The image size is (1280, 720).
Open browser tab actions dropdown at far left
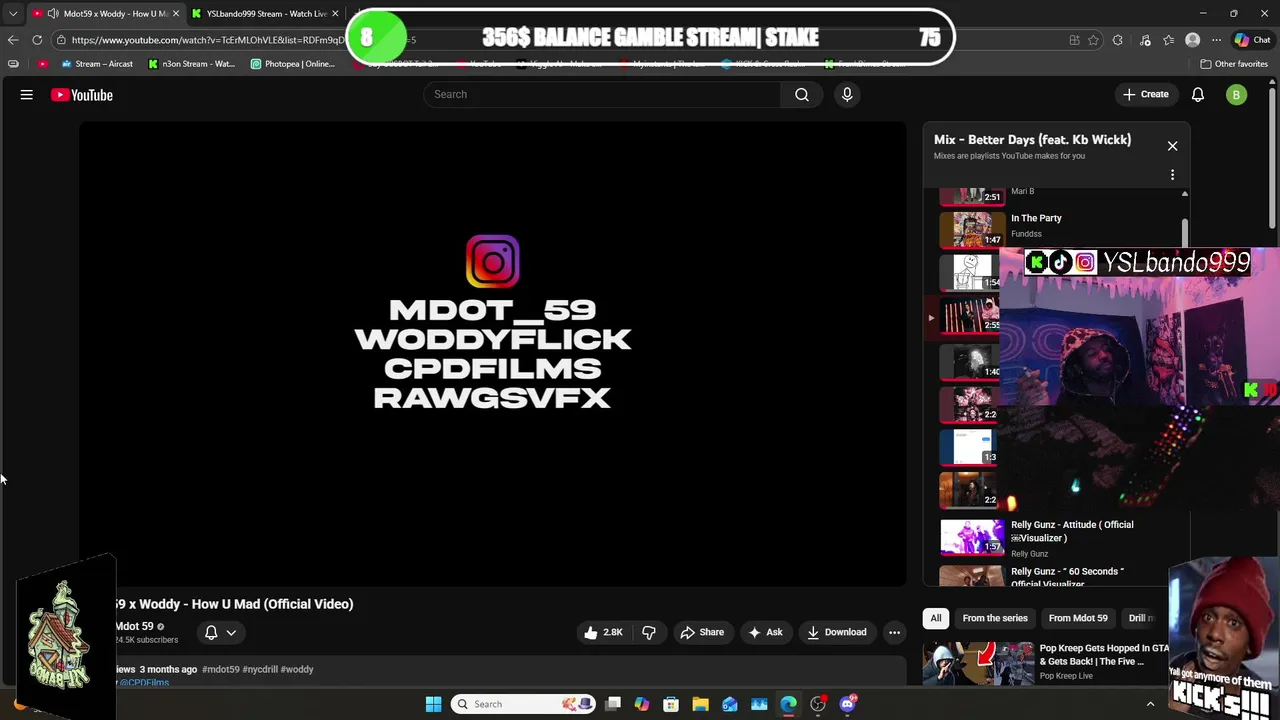point(13,13)
